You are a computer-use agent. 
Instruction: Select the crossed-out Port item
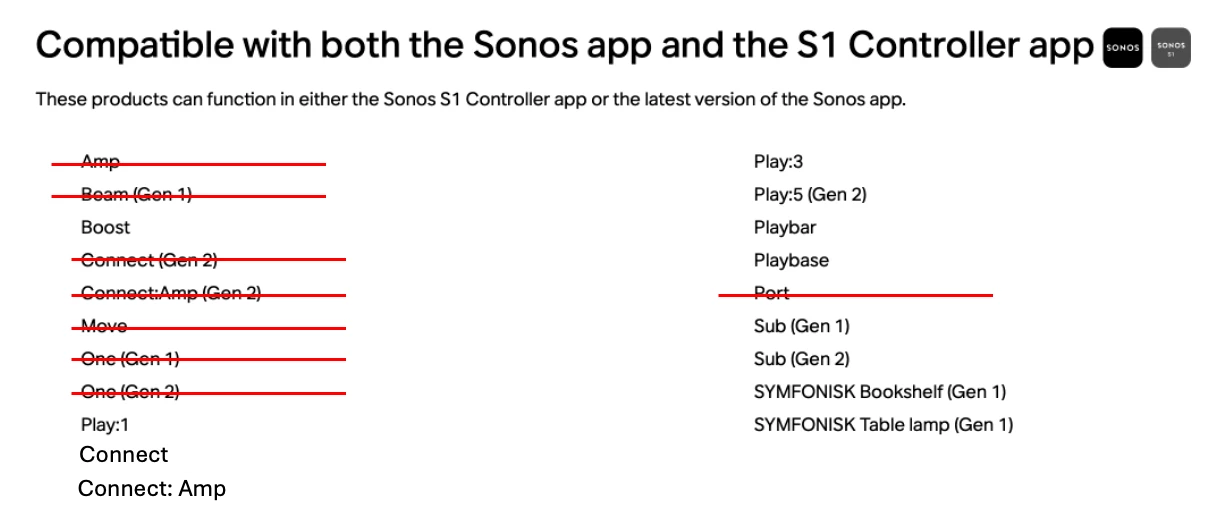(x=772, y=293)
